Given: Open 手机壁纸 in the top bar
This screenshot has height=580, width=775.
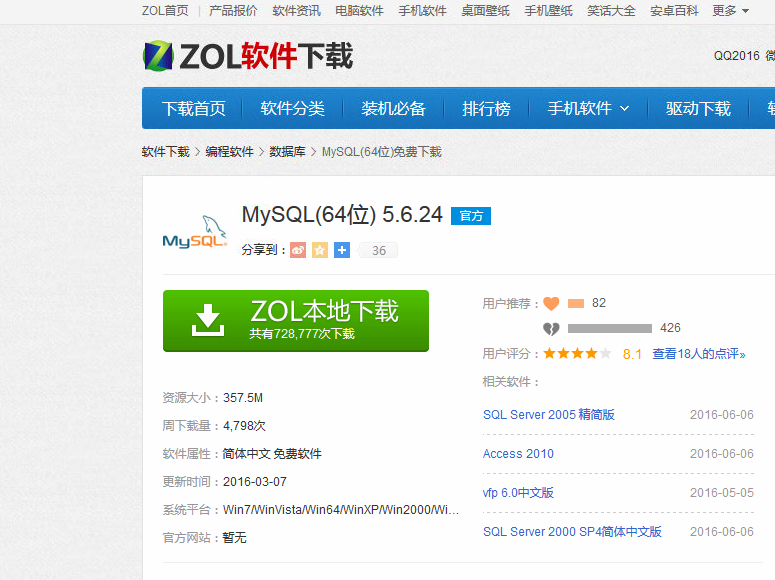Looking at the screenshot, I should [549, 11].
